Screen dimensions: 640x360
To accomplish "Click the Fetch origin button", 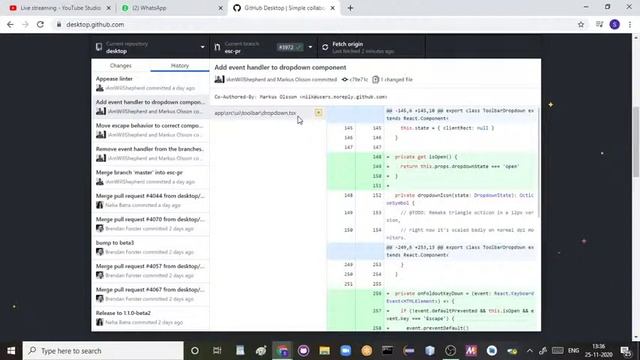I will tap(371, 47).
